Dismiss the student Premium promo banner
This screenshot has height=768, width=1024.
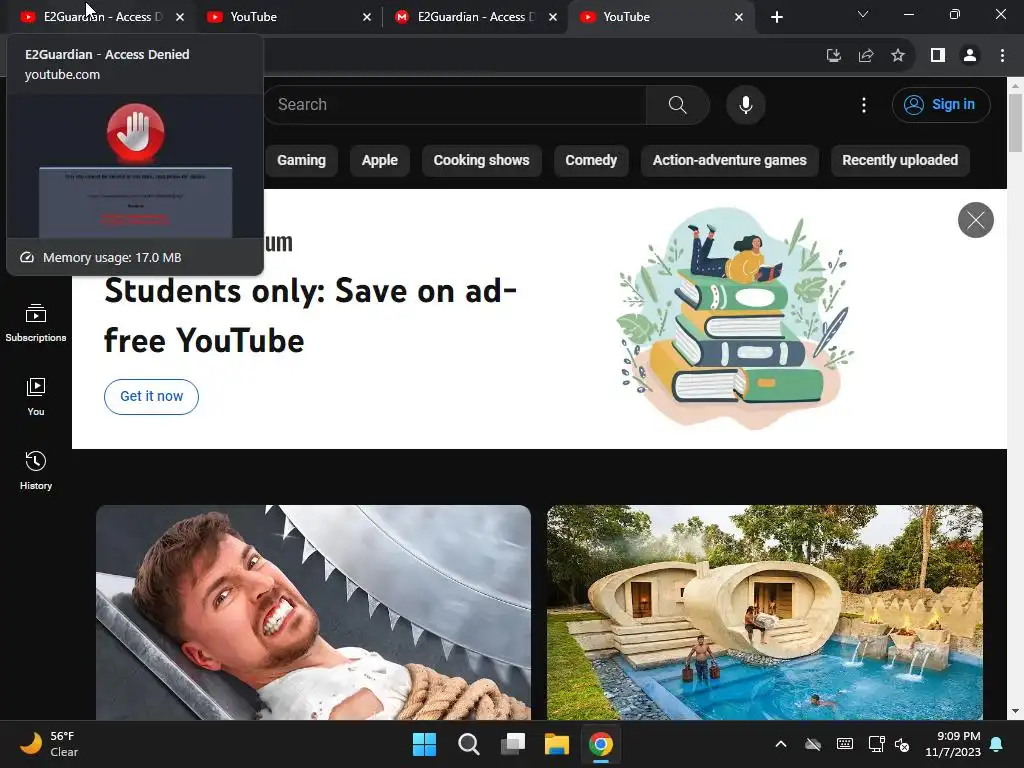(976, 220)
